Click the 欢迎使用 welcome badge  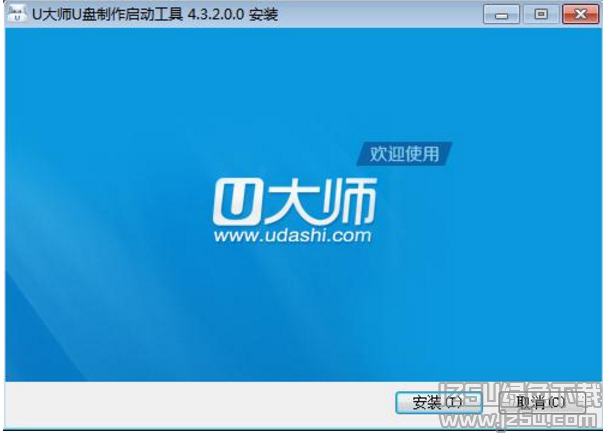[x=404, y=154]
